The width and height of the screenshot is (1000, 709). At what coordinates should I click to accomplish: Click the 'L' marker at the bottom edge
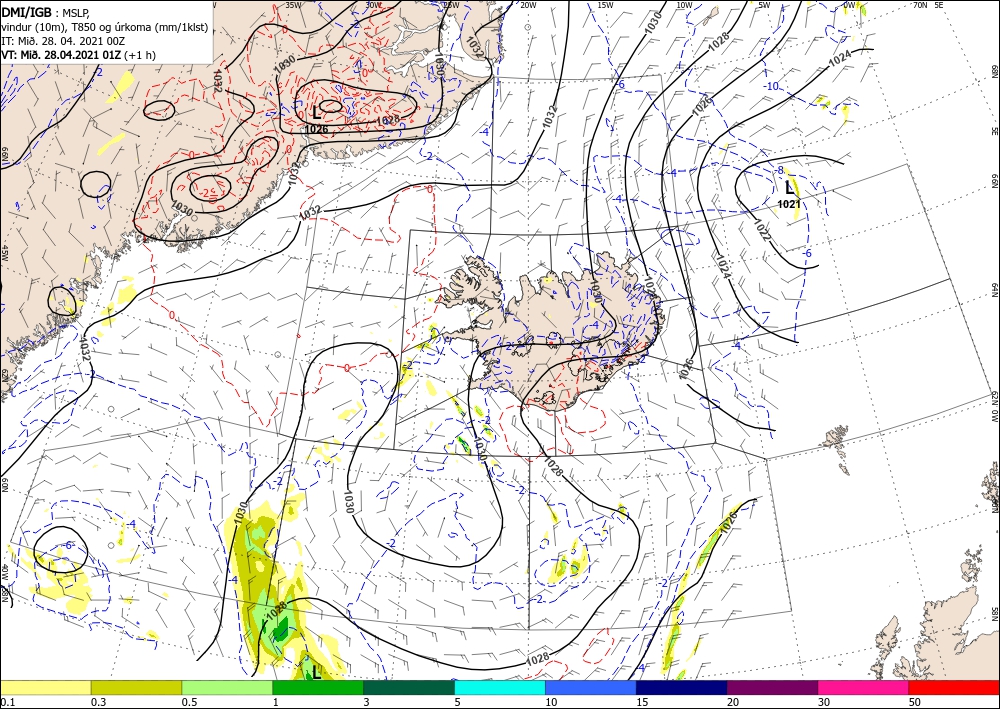tap(316, 673)
